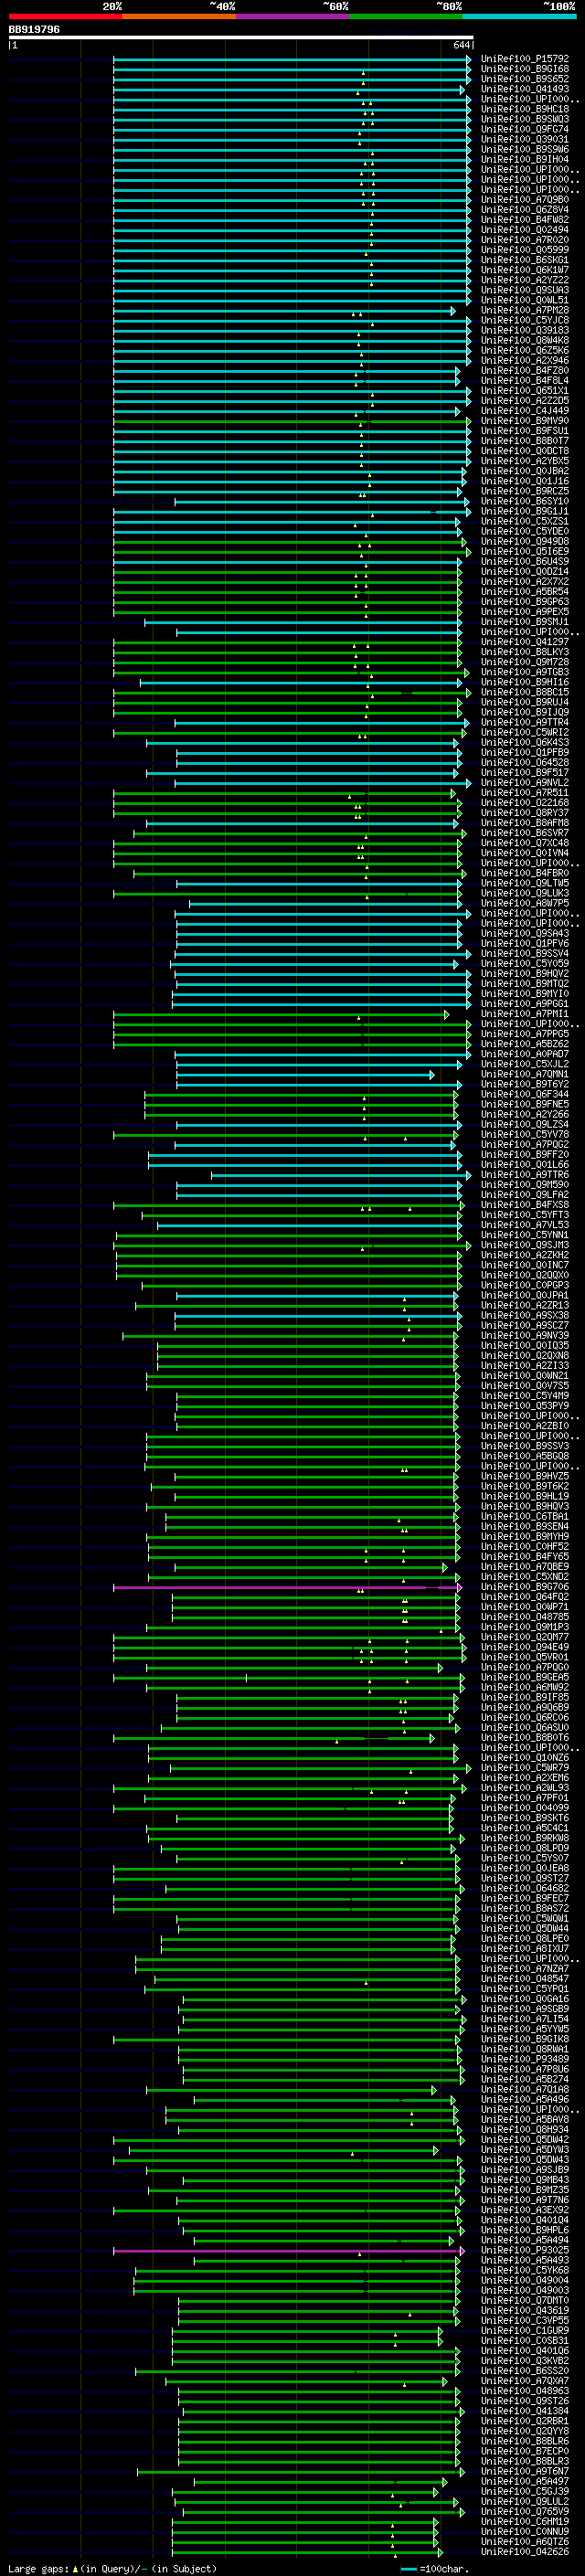Select hit label UniRef100_P93489

tap(525, 2059)
